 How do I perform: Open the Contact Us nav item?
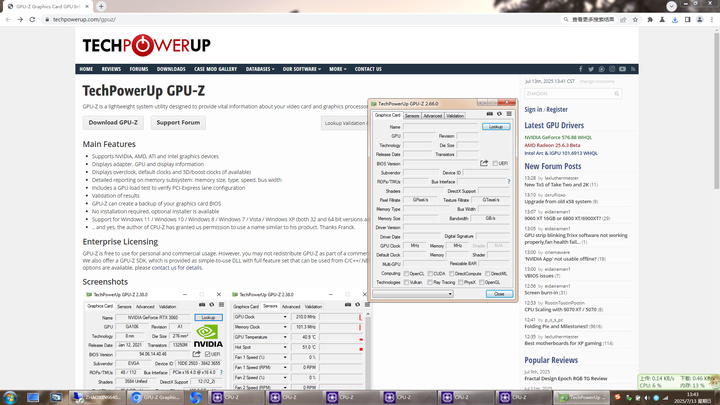click(368, 69)
